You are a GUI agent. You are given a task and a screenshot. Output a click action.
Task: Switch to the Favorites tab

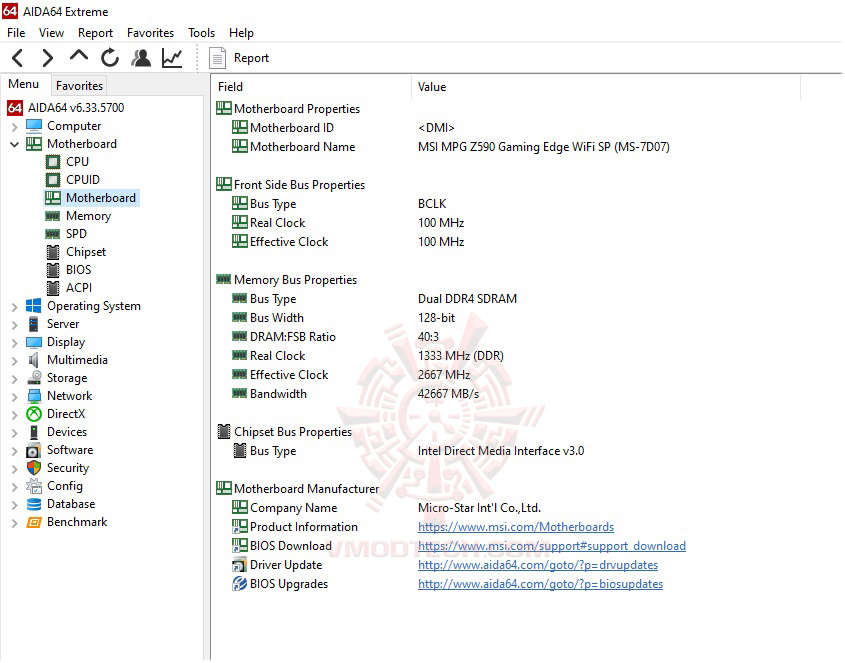point(79,86)
